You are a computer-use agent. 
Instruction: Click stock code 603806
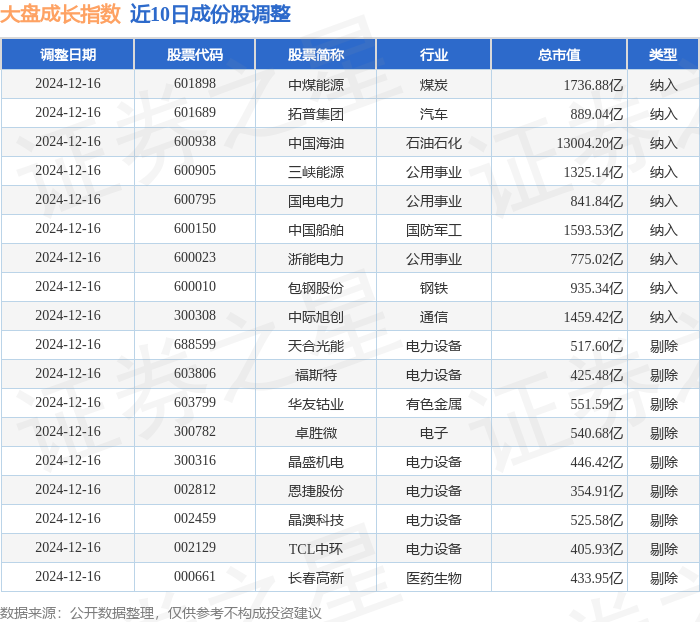tap(195, 374)
